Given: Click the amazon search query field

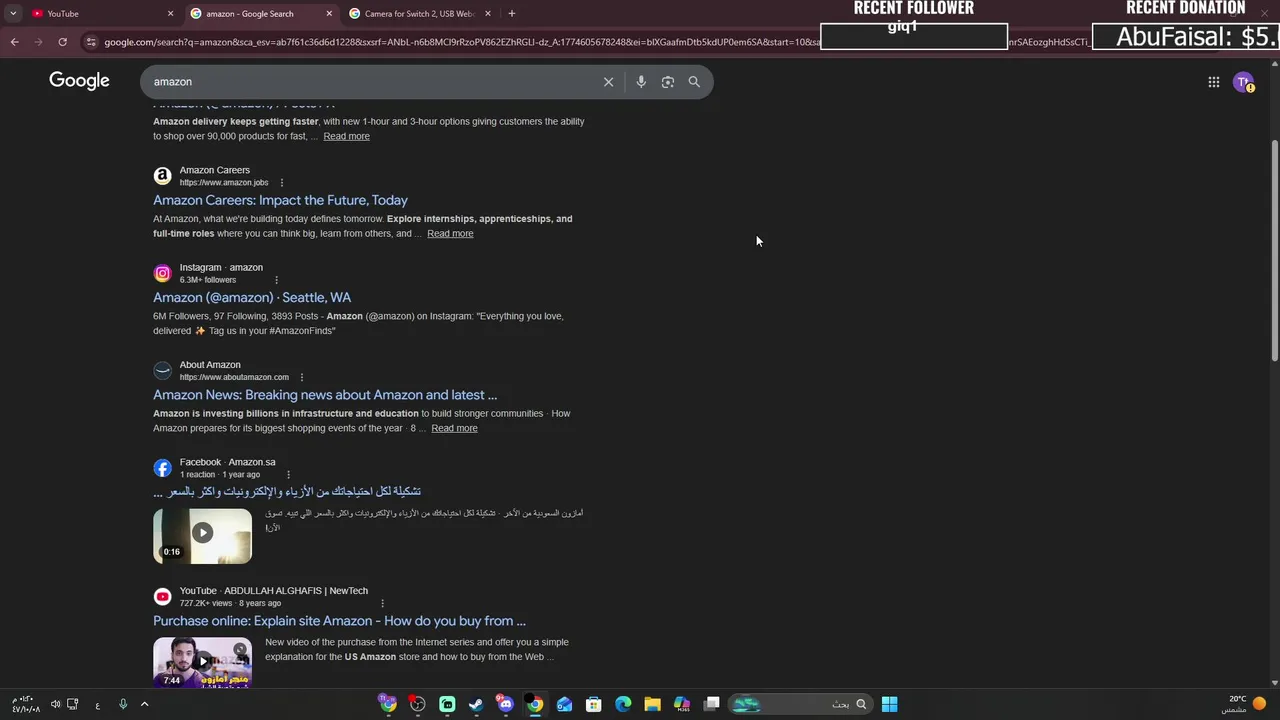Looking at the screenshot, I should [x=370, y=82].
